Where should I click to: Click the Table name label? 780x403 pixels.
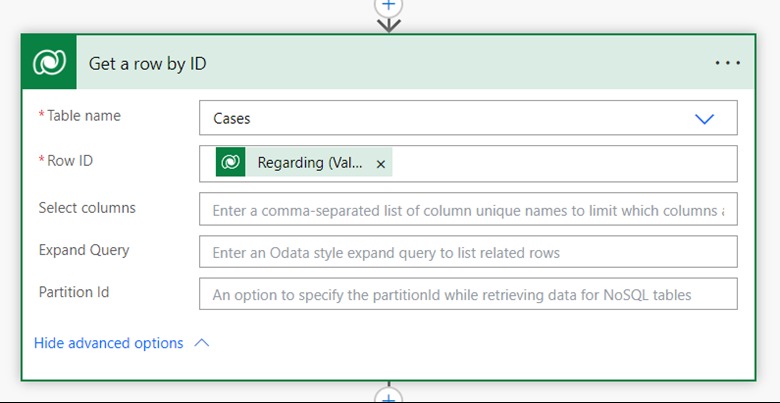(x=84, y=115)
